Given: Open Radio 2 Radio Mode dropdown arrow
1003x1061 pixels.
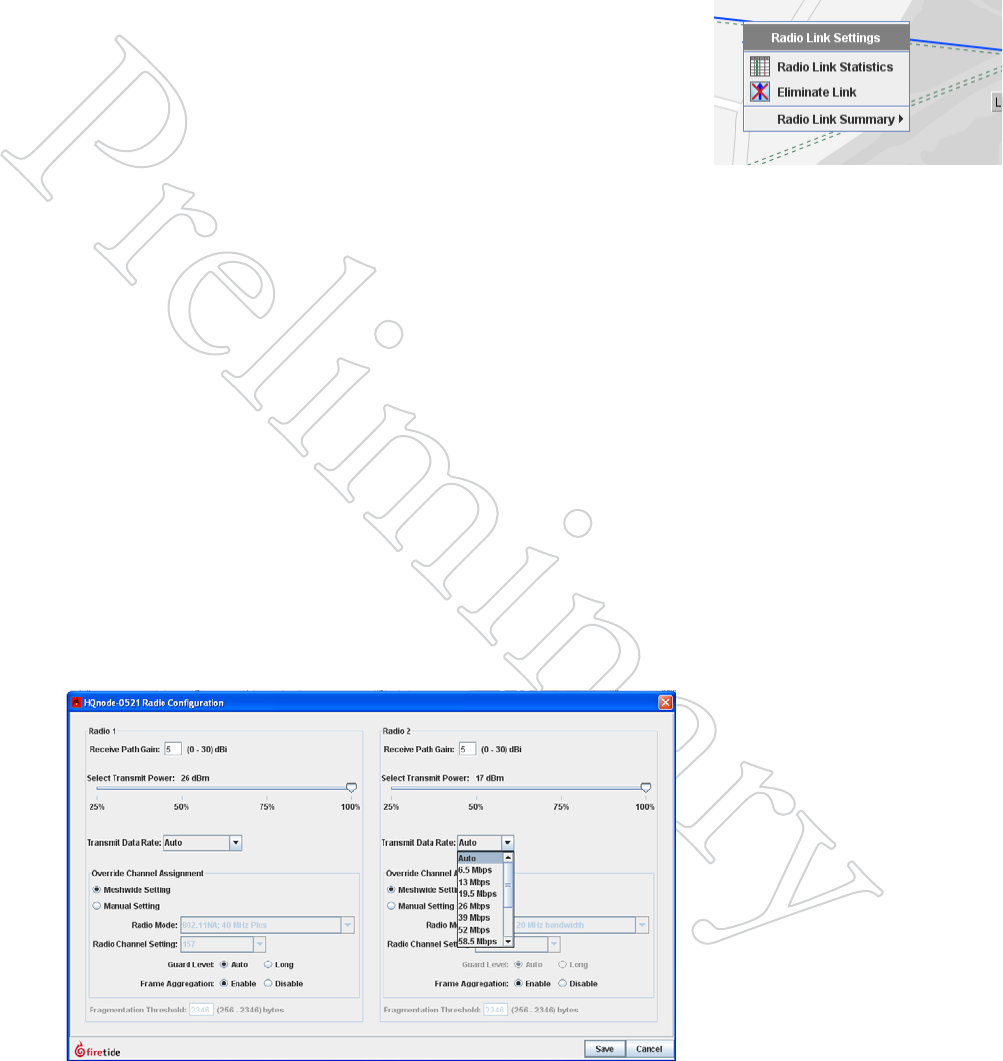Looking at the screenshot, I should click(642, 925).
